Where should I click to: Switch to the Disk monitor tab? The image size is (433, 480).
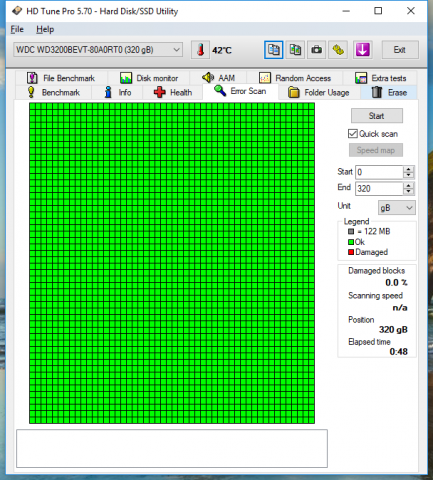[x=149, y=78]
